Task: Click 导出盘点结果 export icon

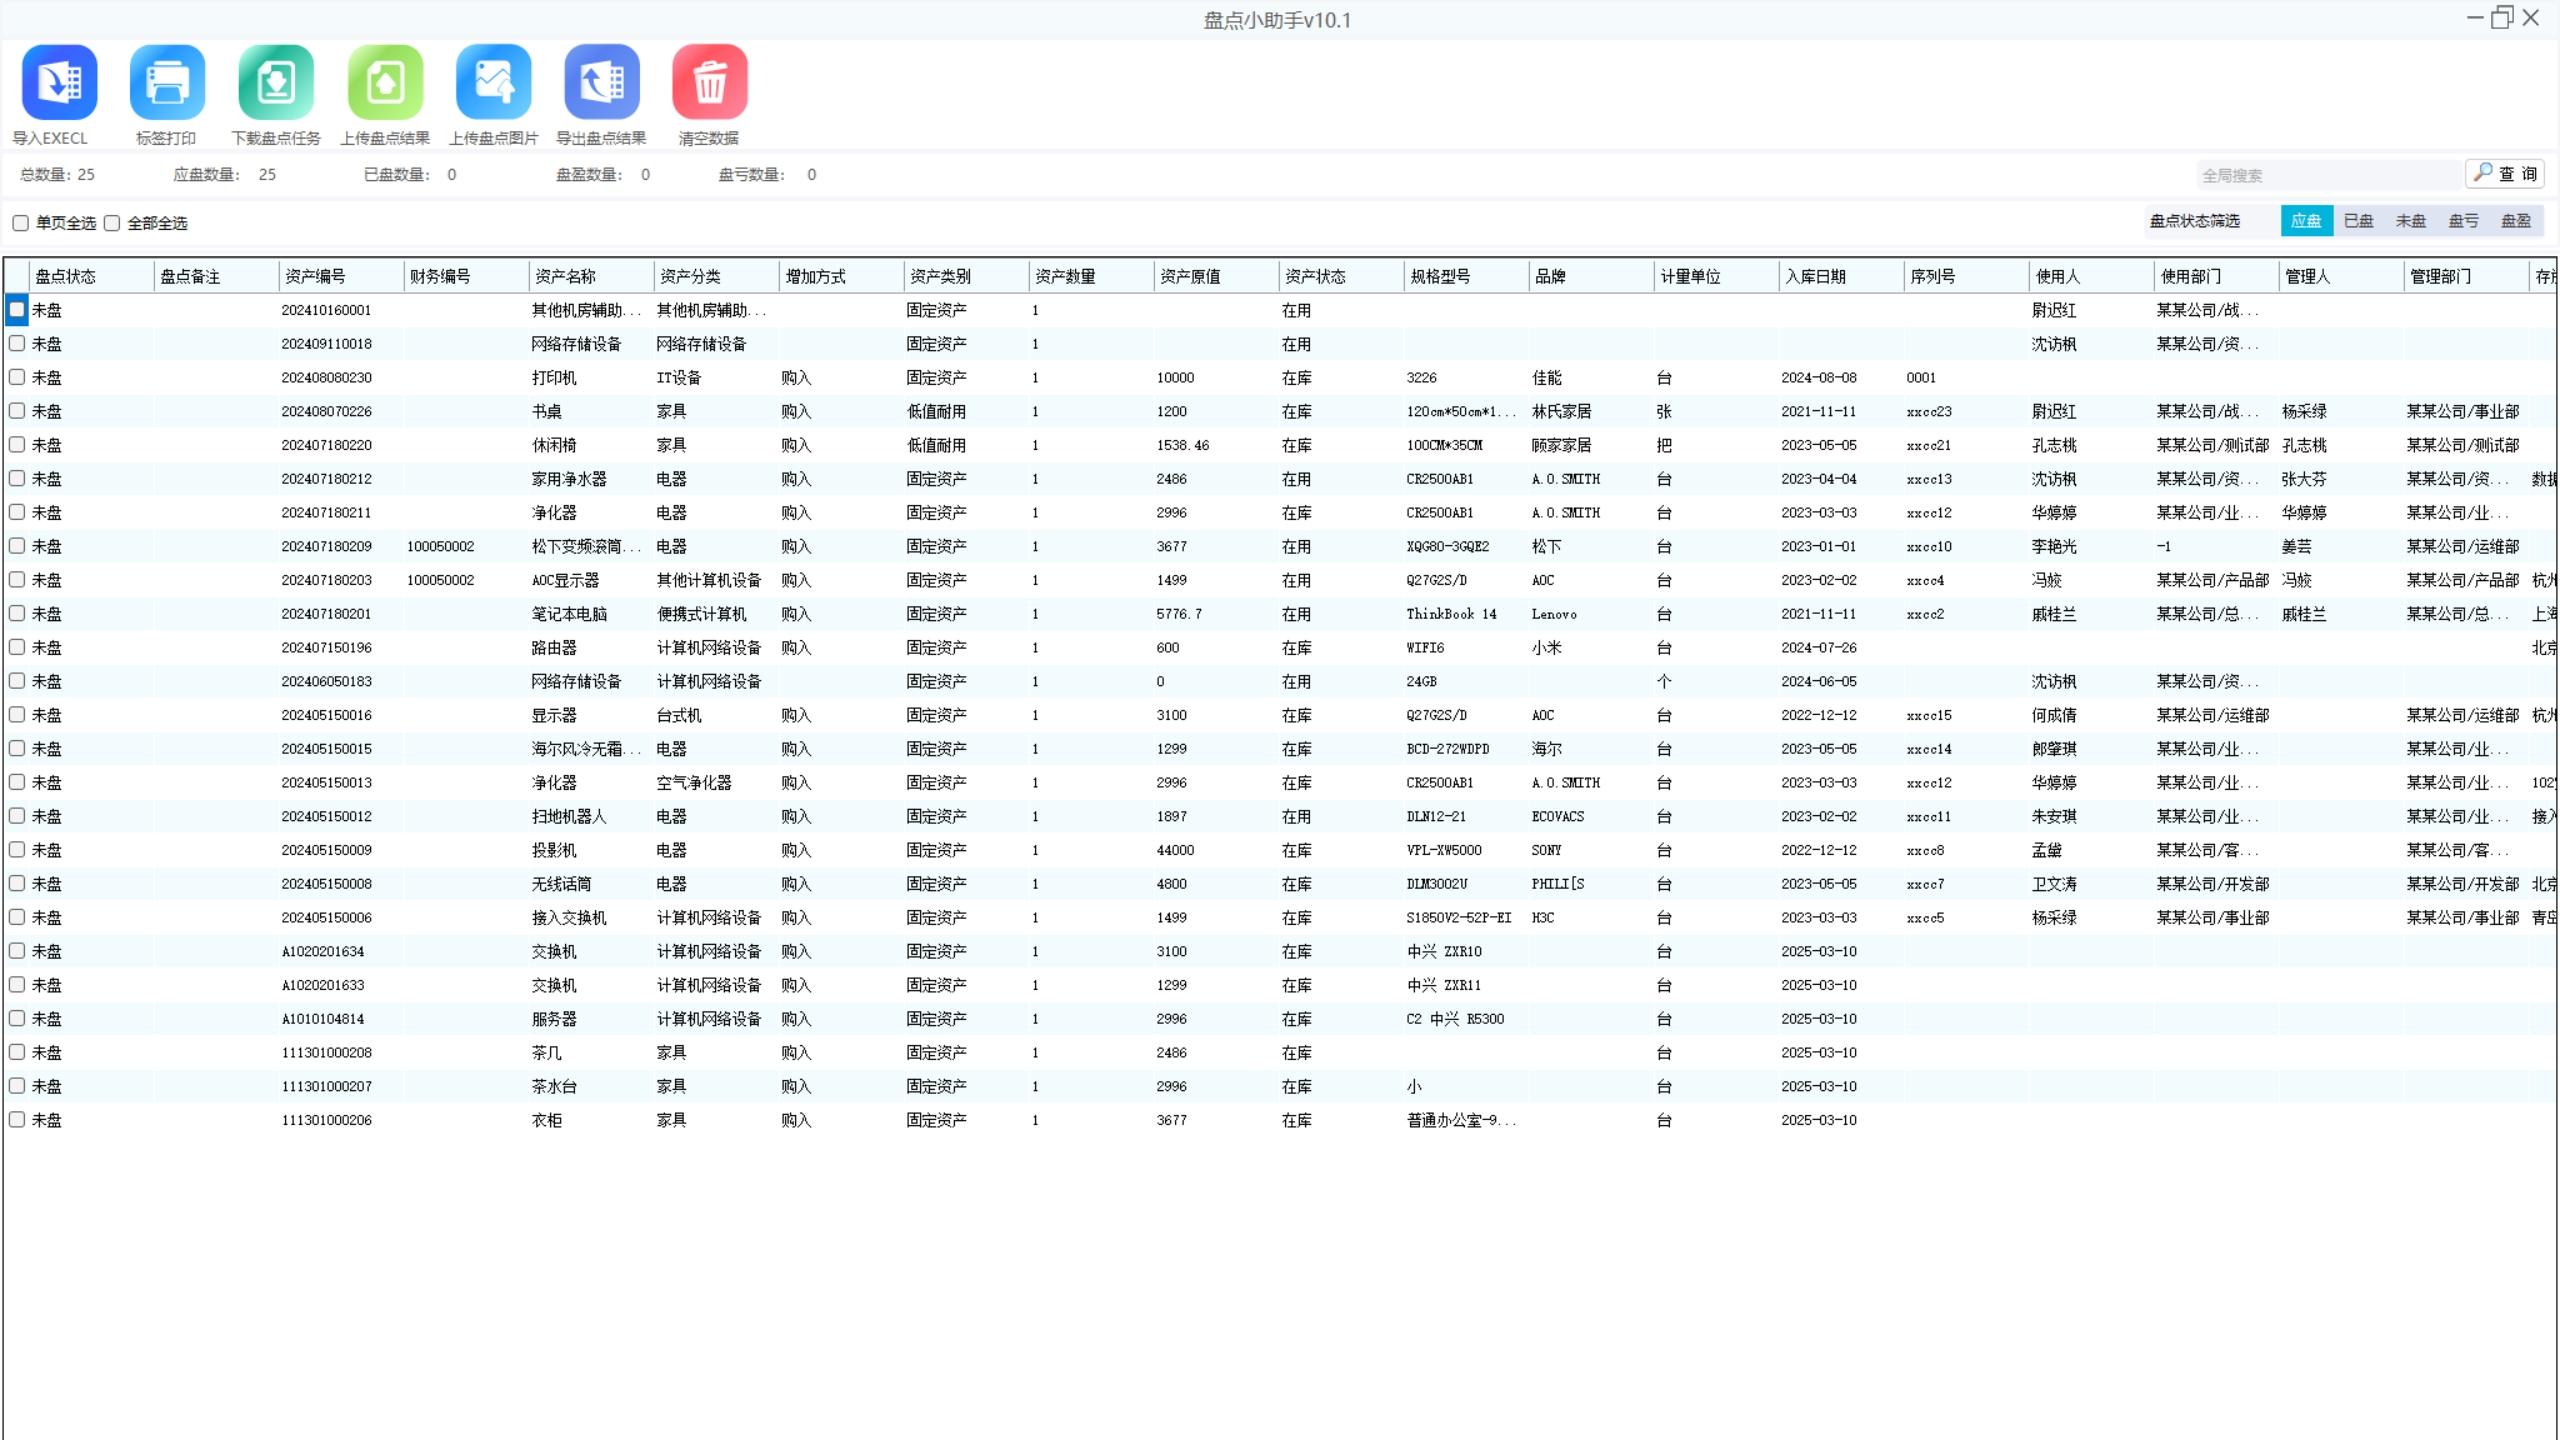Action: coord(601,82)
